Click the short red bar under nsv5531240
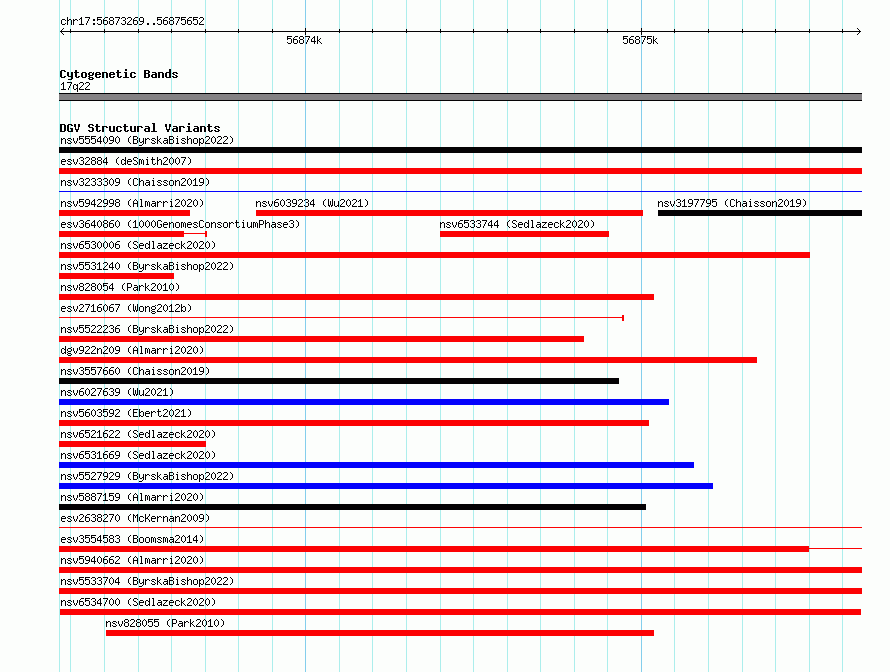 coord(116,276)
